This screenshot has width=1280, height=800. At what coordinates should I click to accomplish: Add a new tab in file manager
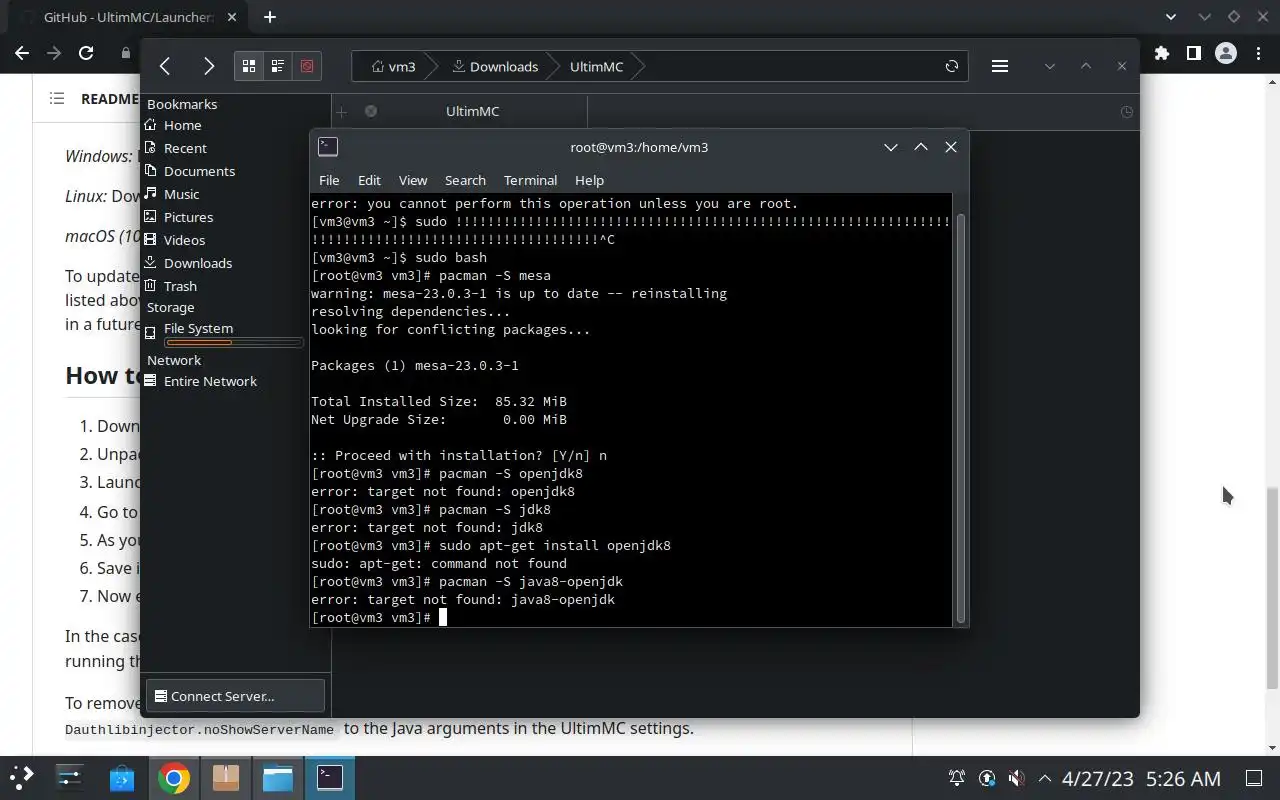click(341, 111)
